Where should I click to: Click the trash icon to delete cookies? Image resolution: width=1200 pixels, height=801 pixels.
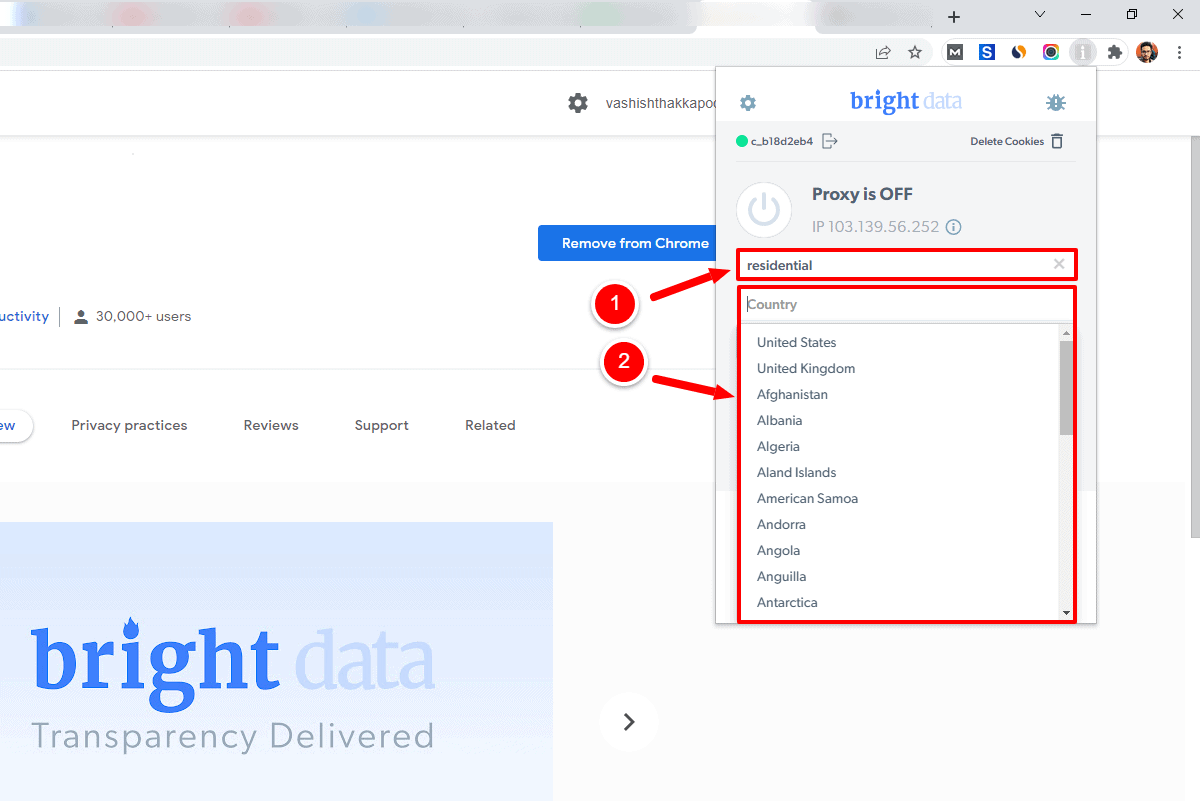click(x=1057, y=141)
